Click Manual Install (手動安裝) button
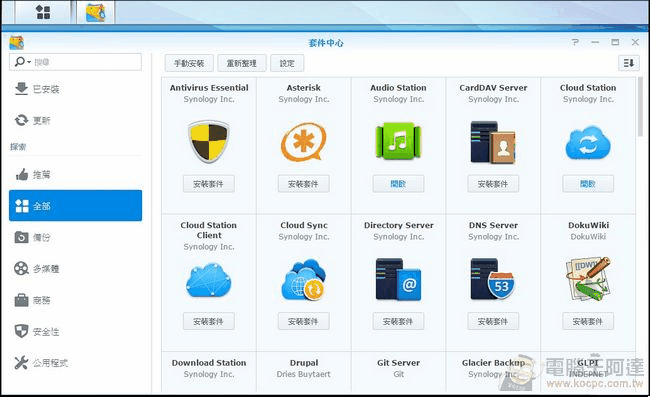 (x=189, y=63)
